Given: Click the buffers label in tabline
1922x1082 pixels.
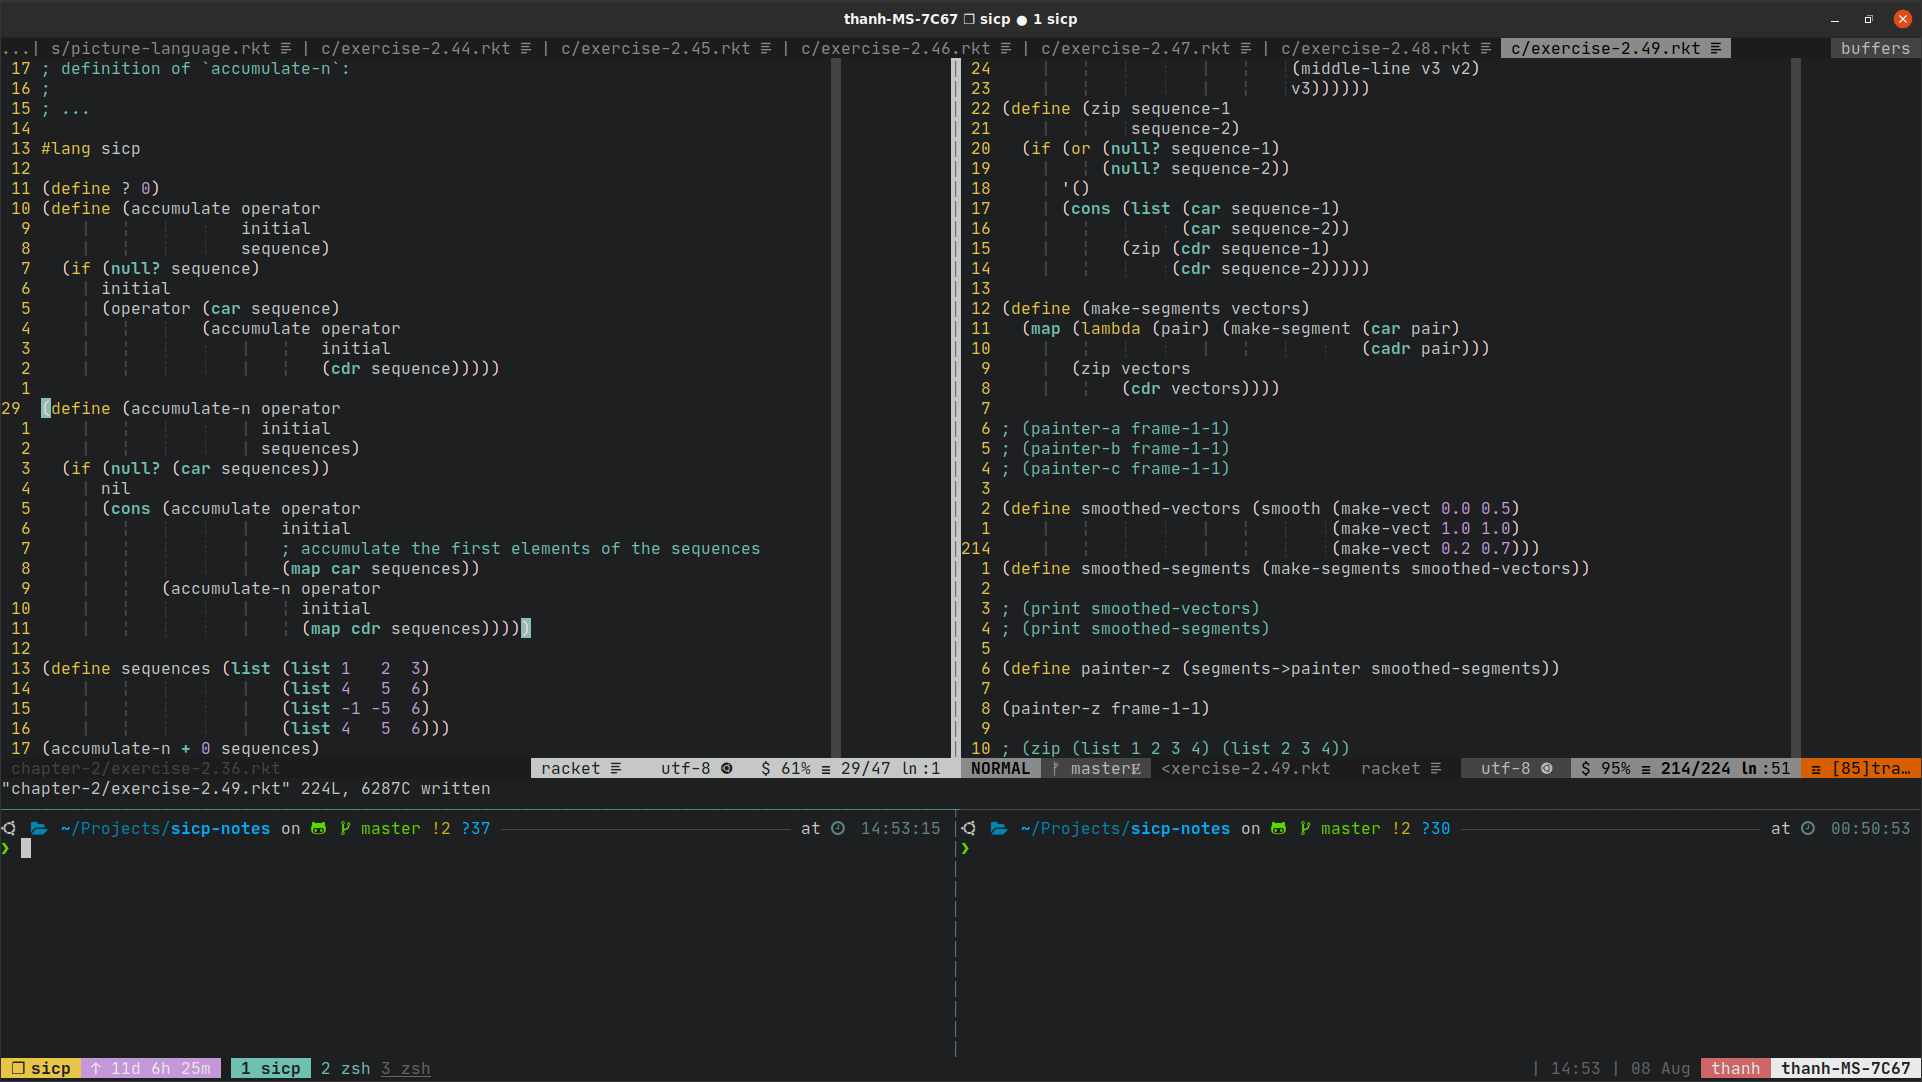Looking at the screenshot, I should tap(1874, 48).
